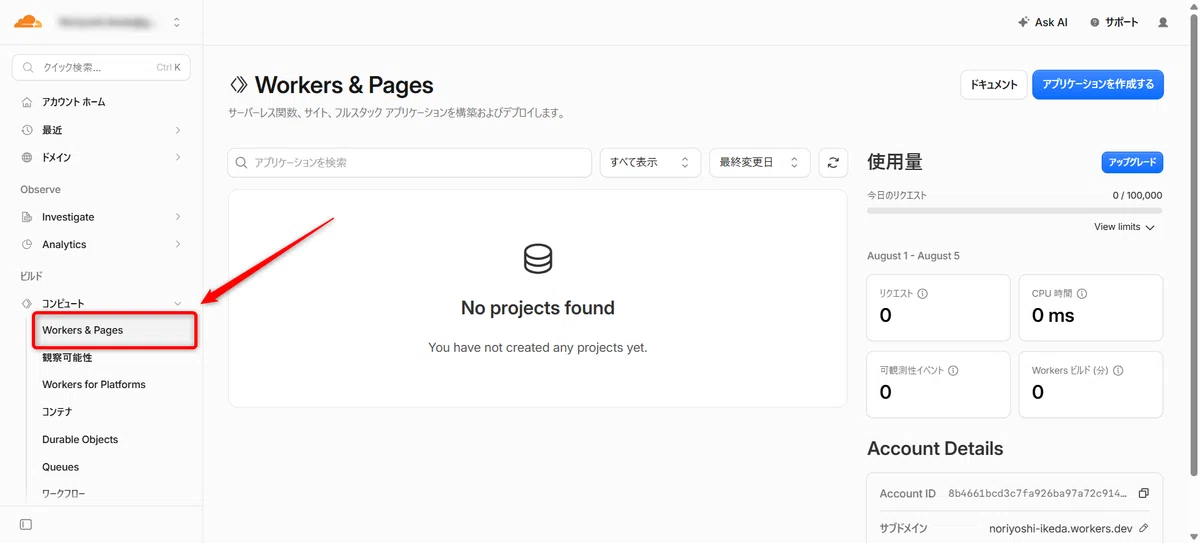Open Analytics in the sidebar
The height and width of the screenshot is (543, 1200).
pos(64,245)
